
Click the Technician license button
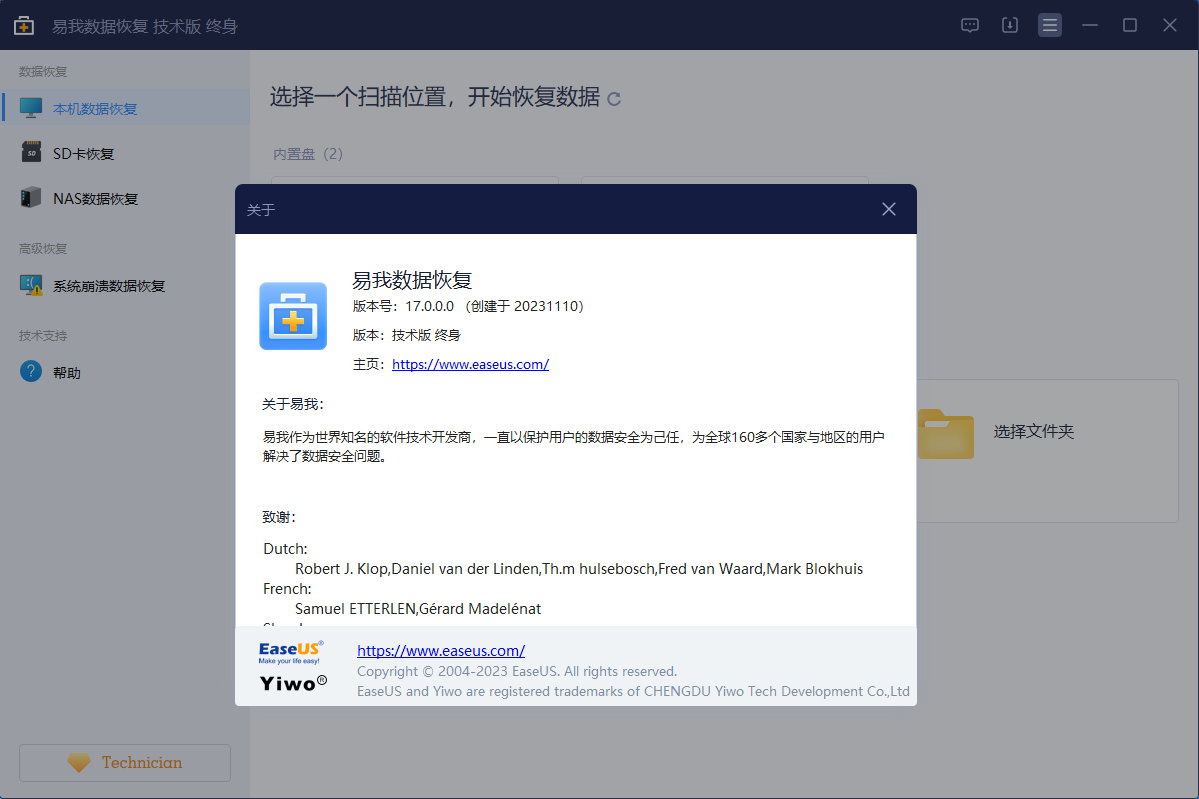tap(125, 762)
